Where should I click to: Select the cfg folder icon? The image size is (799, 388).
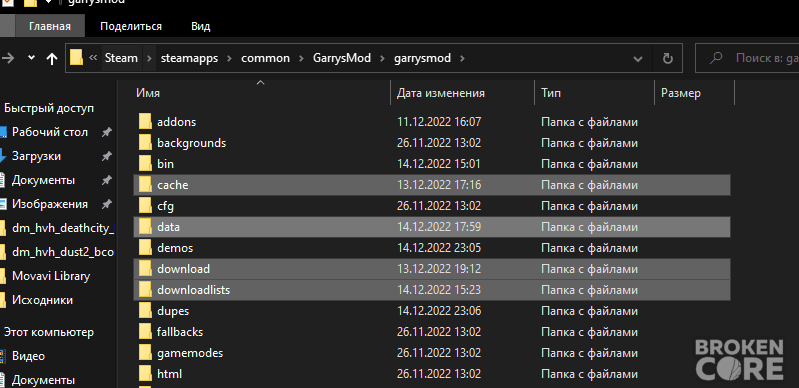pyautogui.click(x=146, y=206)
